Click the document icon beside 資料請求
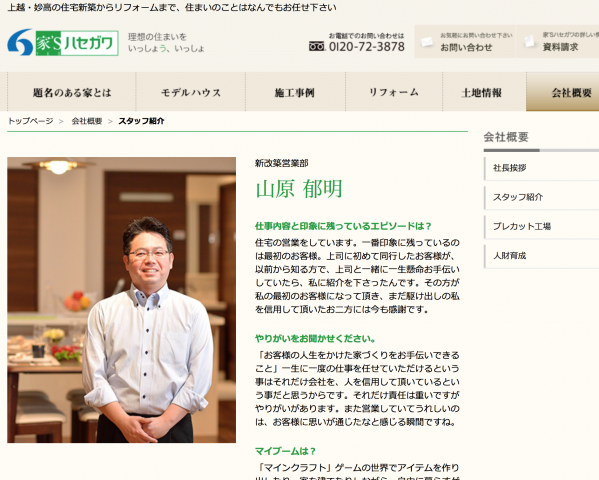 pyautogui.click(x=529, y=41)
